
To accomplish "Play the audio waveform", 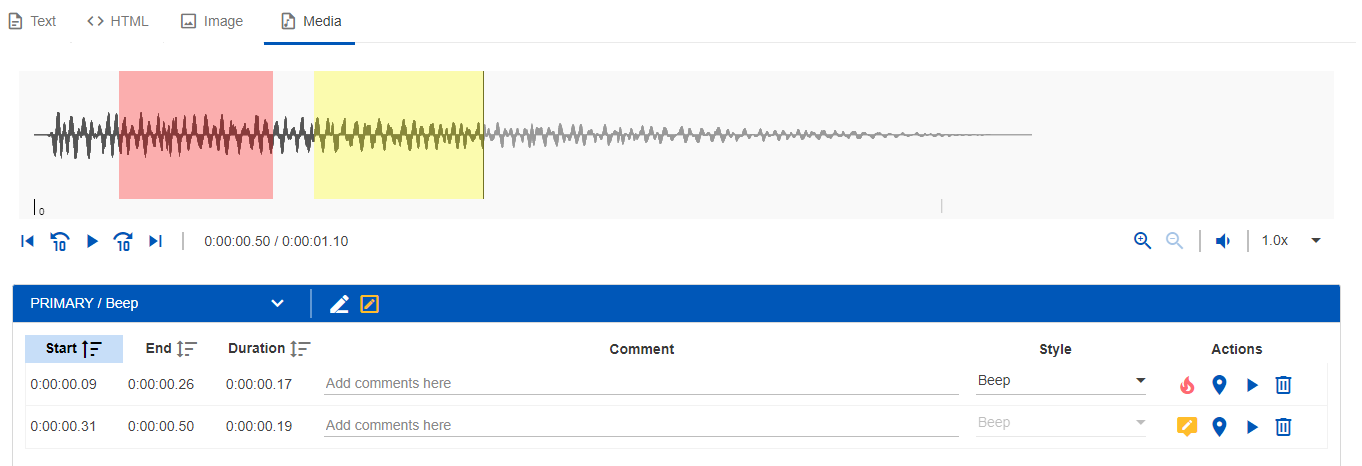I will point(92,241).
